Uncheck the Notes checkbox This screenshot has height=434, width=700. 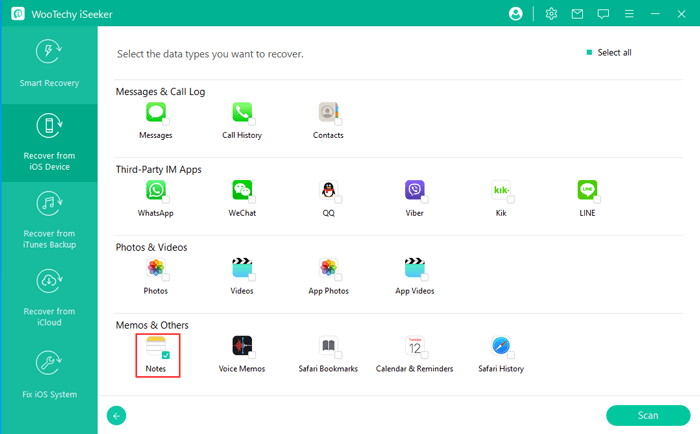pos(166,355)
